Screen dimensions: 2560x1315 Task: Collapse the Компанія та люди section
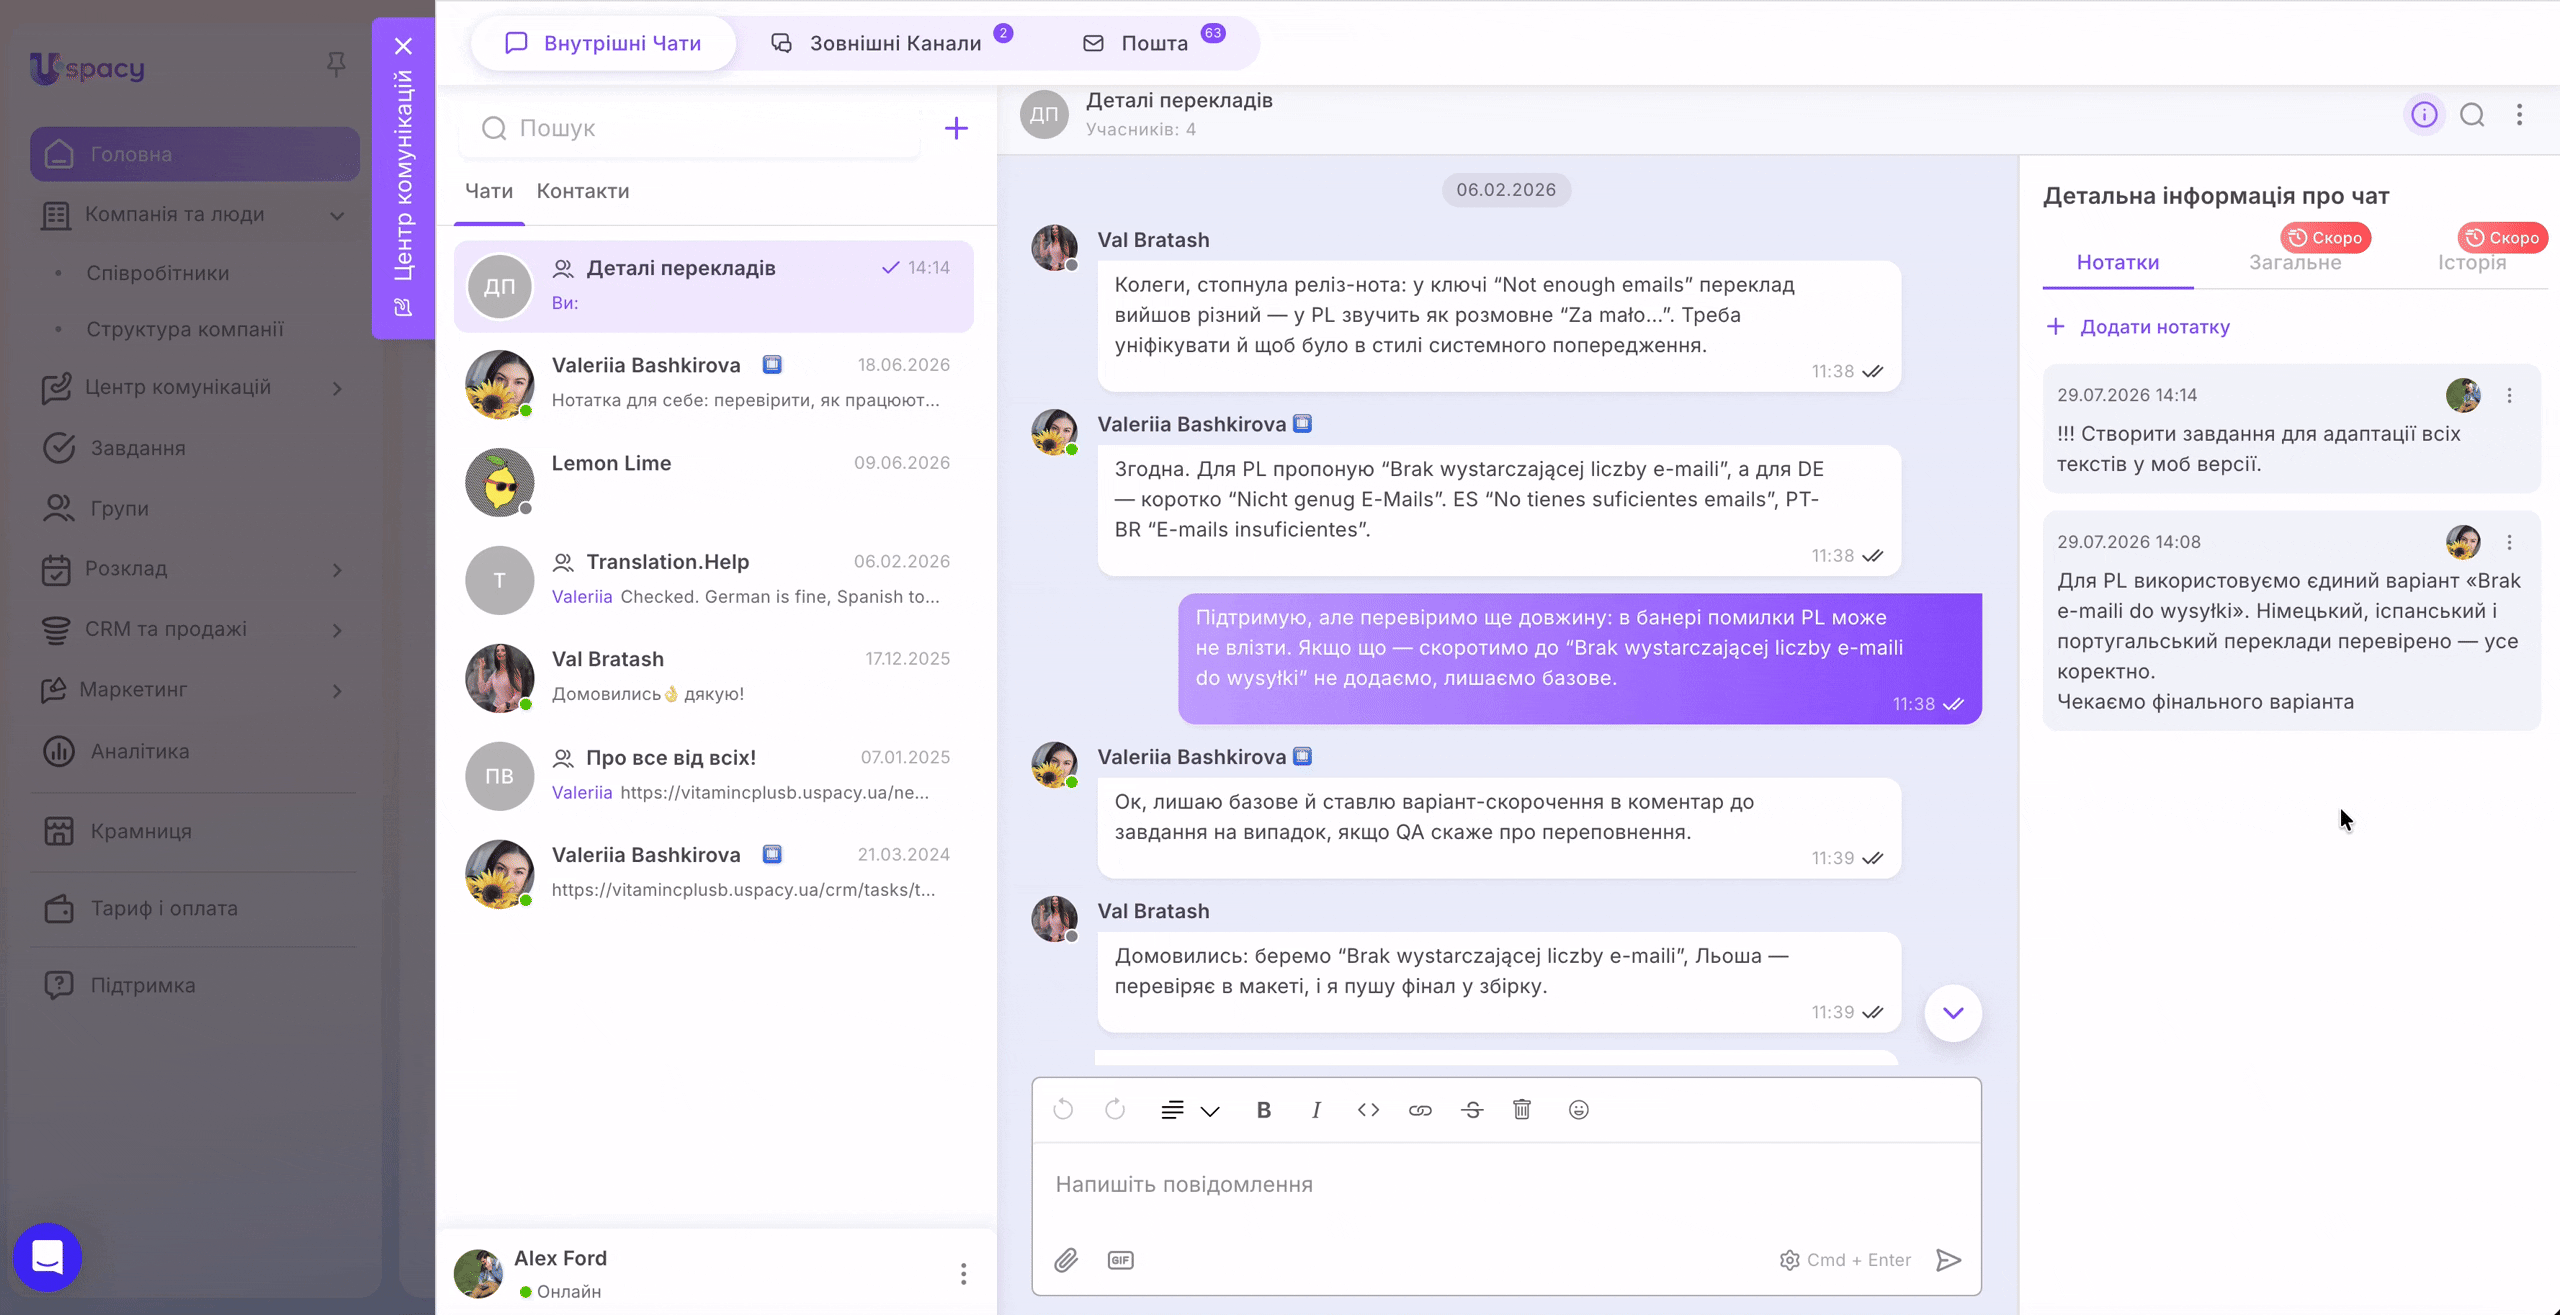click(x=337, y=215)
